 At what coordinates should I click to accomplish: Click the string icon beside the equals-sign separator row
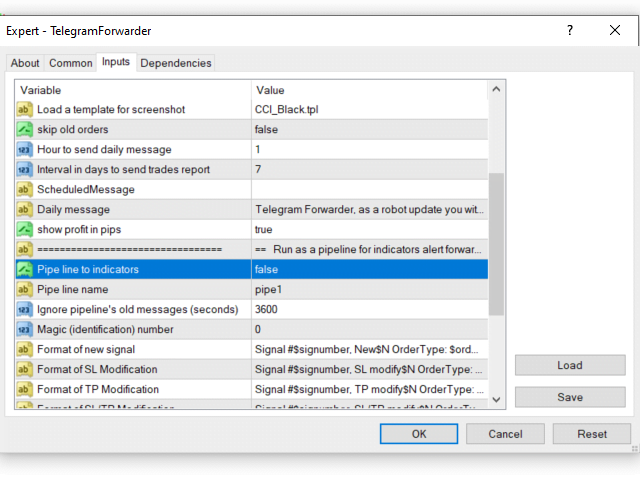24,249
